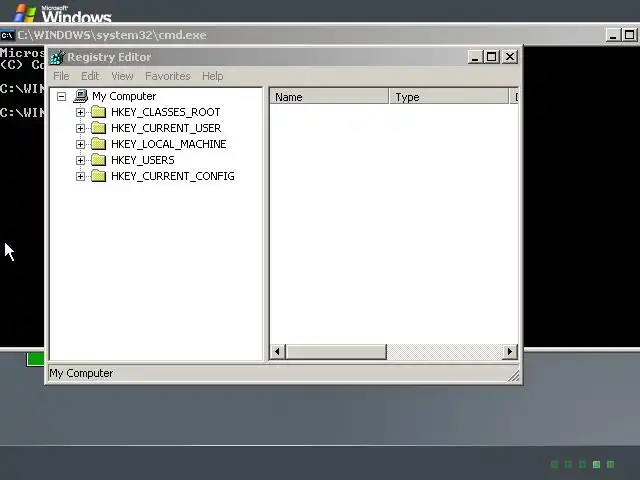Select the HKEY_LOCAL_MACHINE label

pyautogui.click(x=169, y=144)
